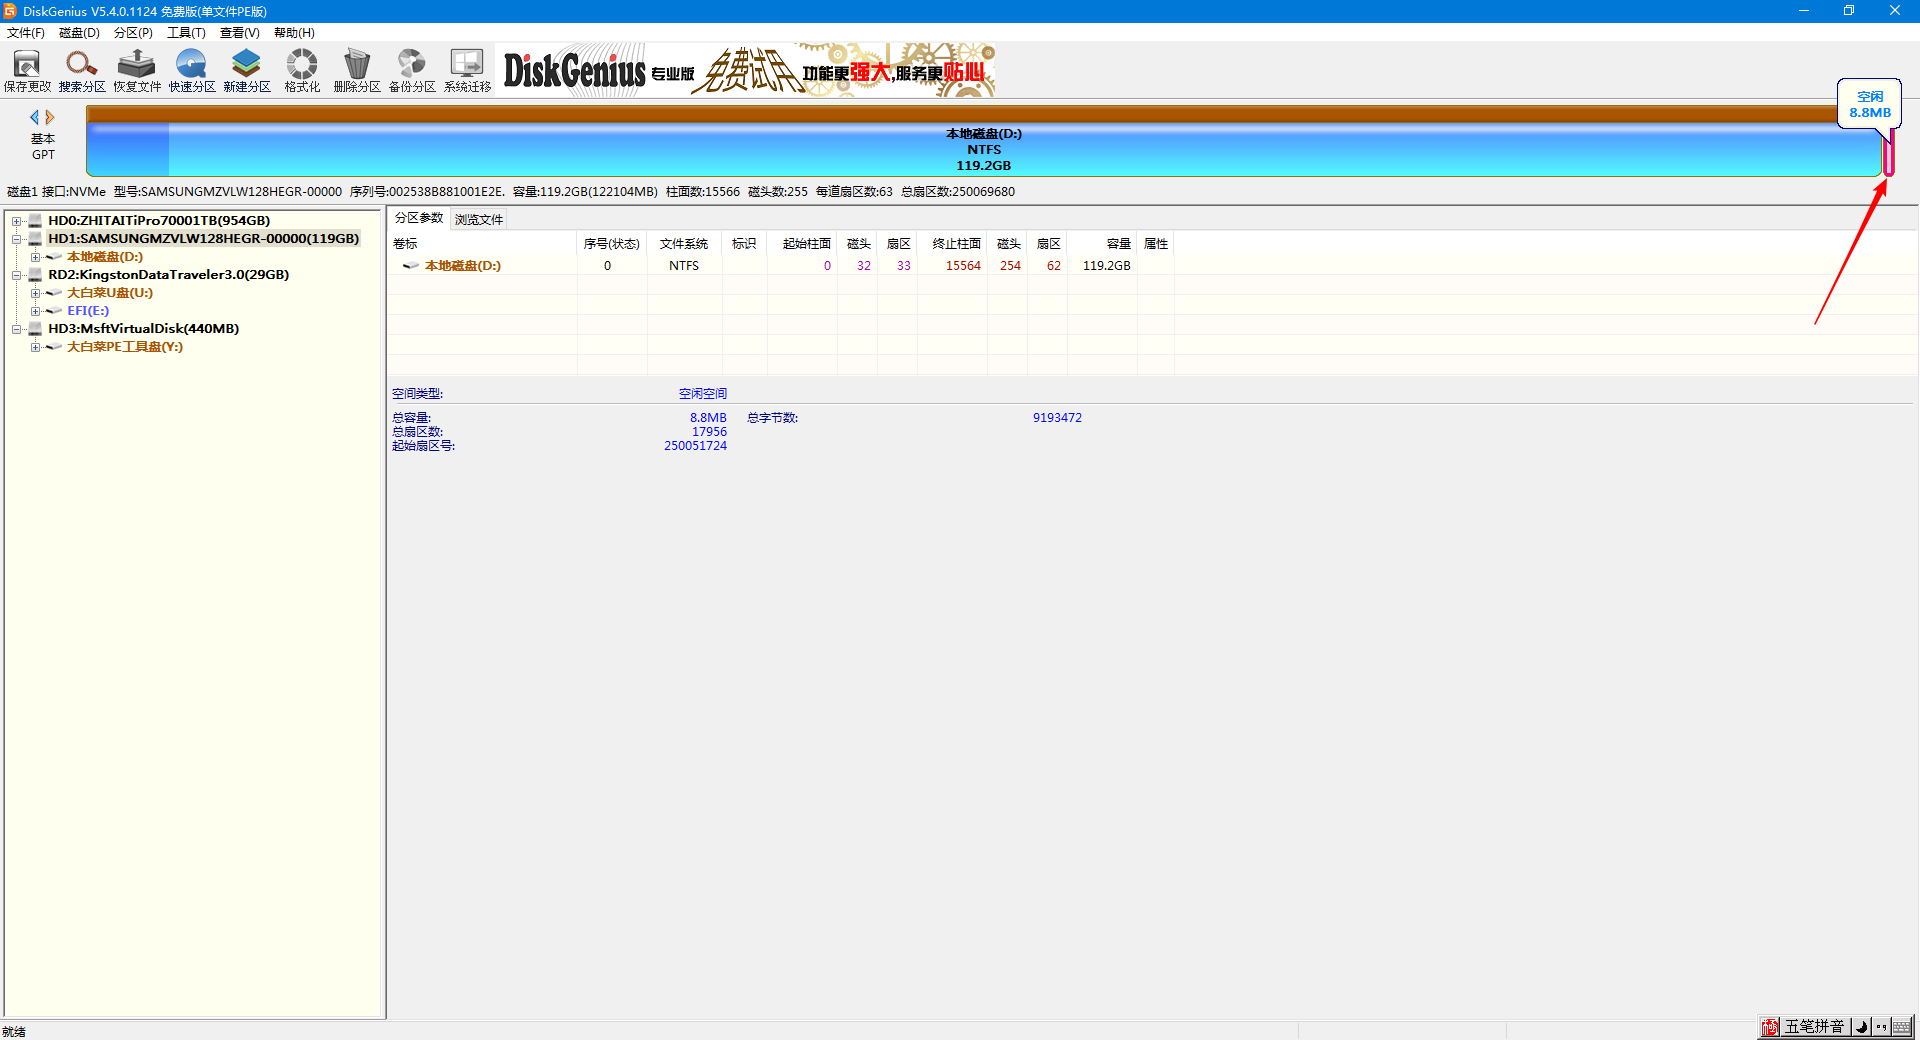Toggle the IME punctuation mode button
The width and height of the screenshot is (1920, 1040).
coord(1881,1027)
